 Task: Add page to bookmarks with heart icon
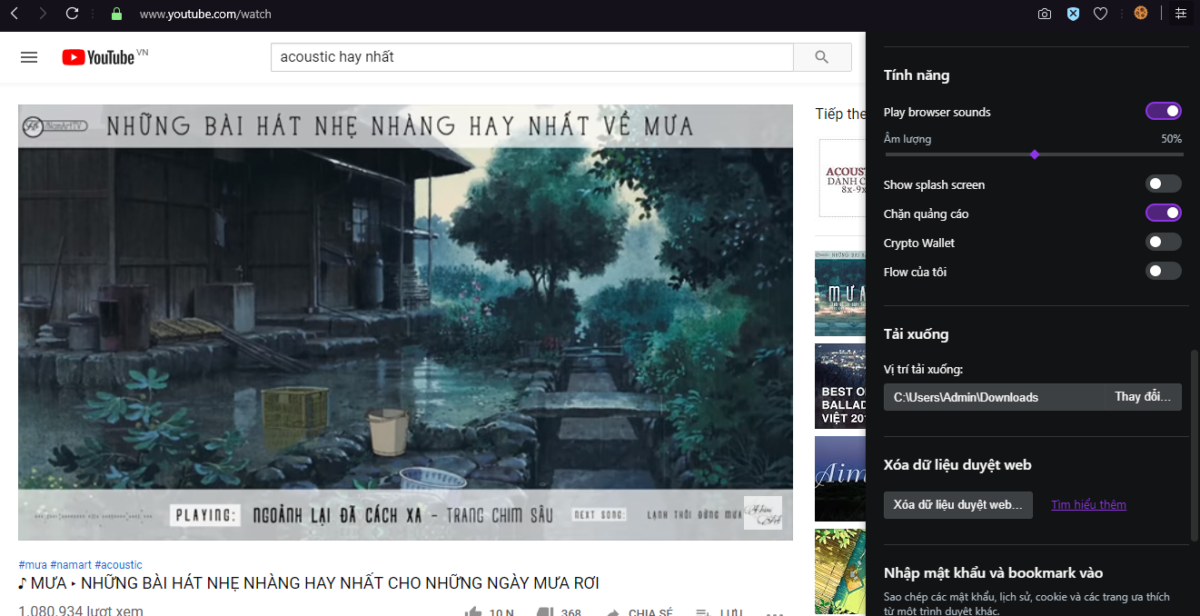pos(1100,14)
